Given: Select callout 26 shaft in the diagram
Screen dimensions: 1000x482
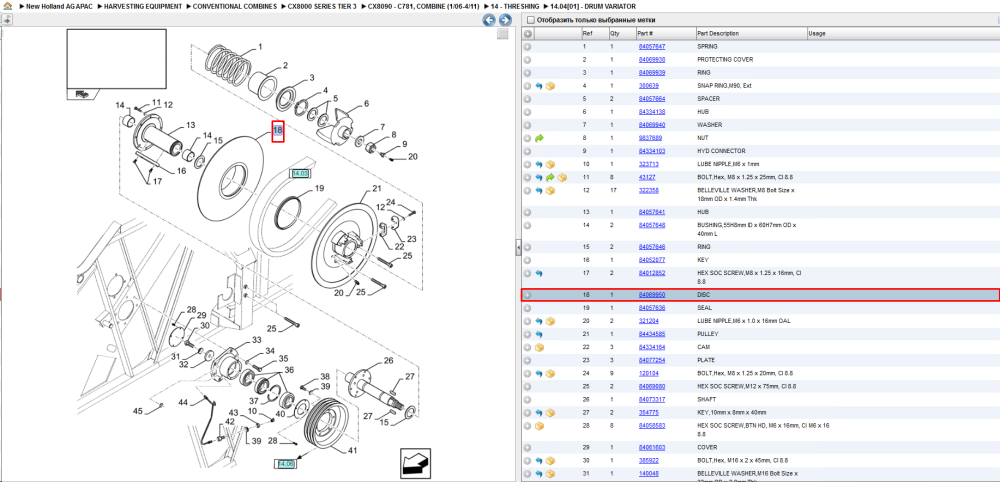Looking at the screenshot, I should tap(388, 361).
